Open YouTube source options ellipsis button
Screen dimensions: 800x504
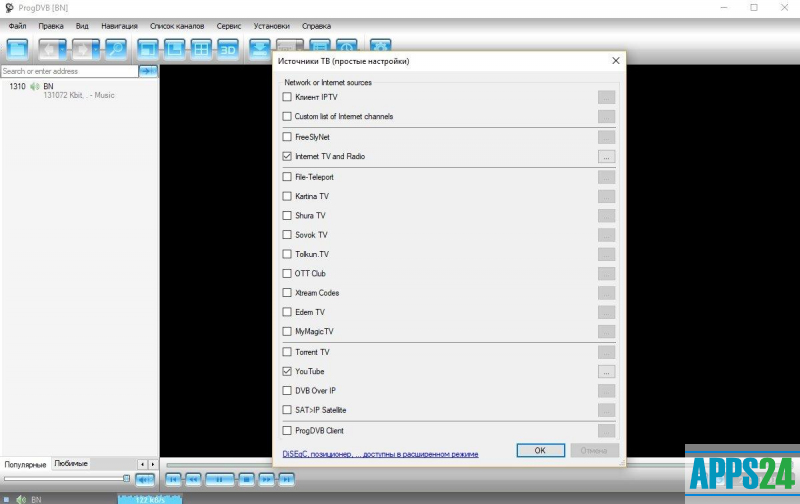click(x=606, y=371)
